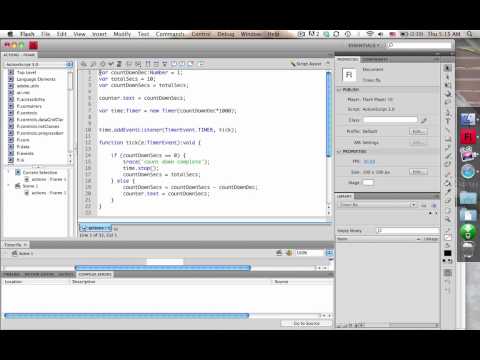
Task: Click the Show code hint icon
Action: click(x=129, y=64)
